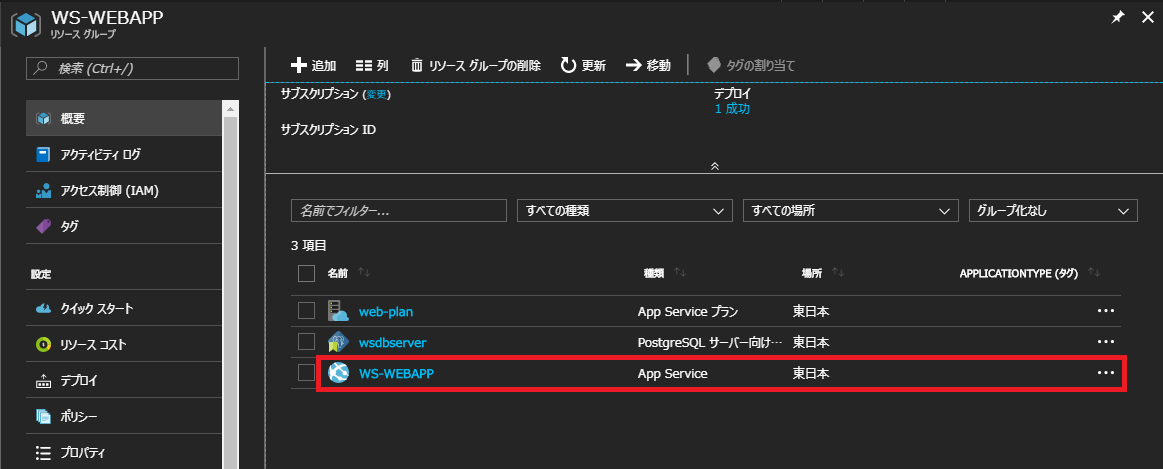Click the search magnifier icon in sidebar
This screenshot has width=1163, height=469.
[42, 68]
